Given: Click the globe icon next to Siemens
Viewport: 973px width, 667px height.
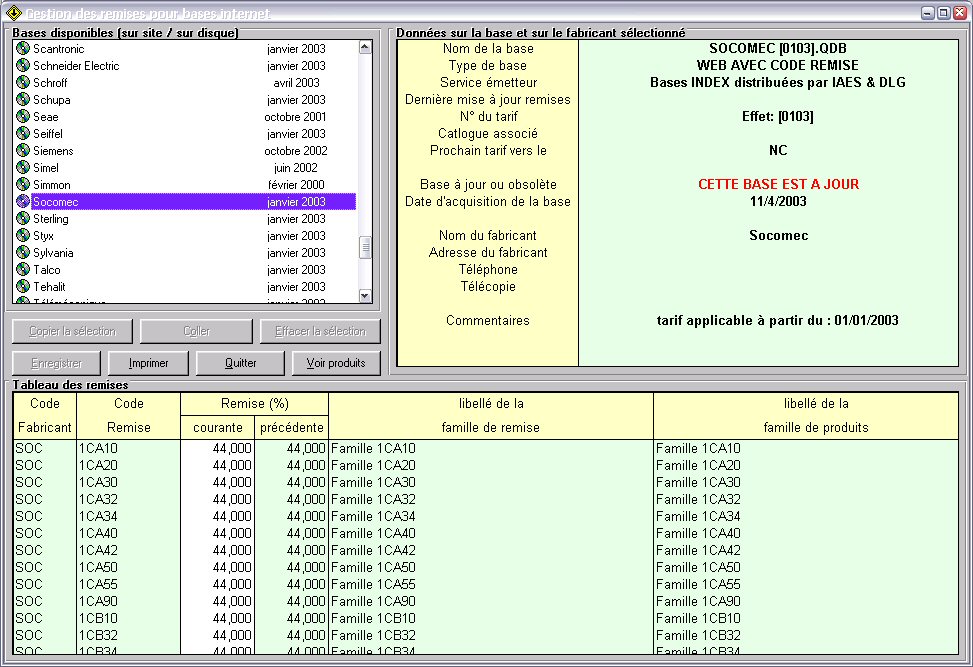Looking at the screenshot, I should click(23, 151).
